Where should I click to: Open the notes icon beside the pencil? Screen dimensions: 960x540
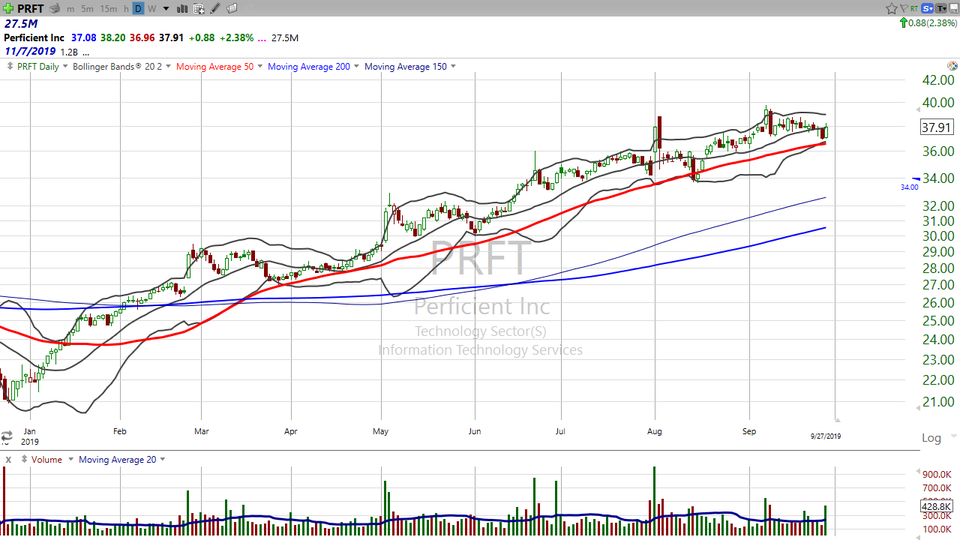(x=232, y=8)
